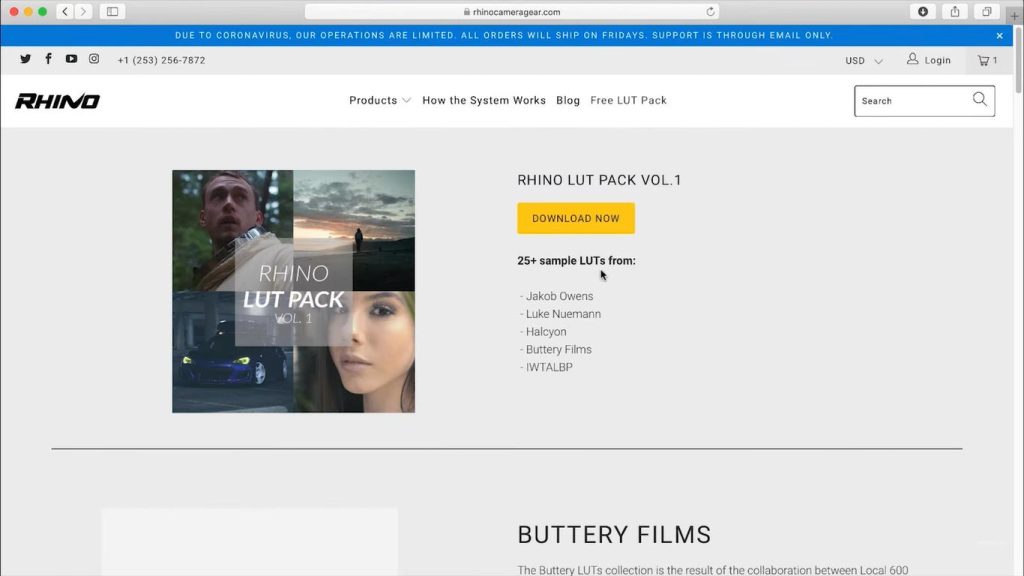The width and height of the screenshot is (1024, 576).
Task: Expand the USD currency dropdown
Action: (x=863, y=61)
